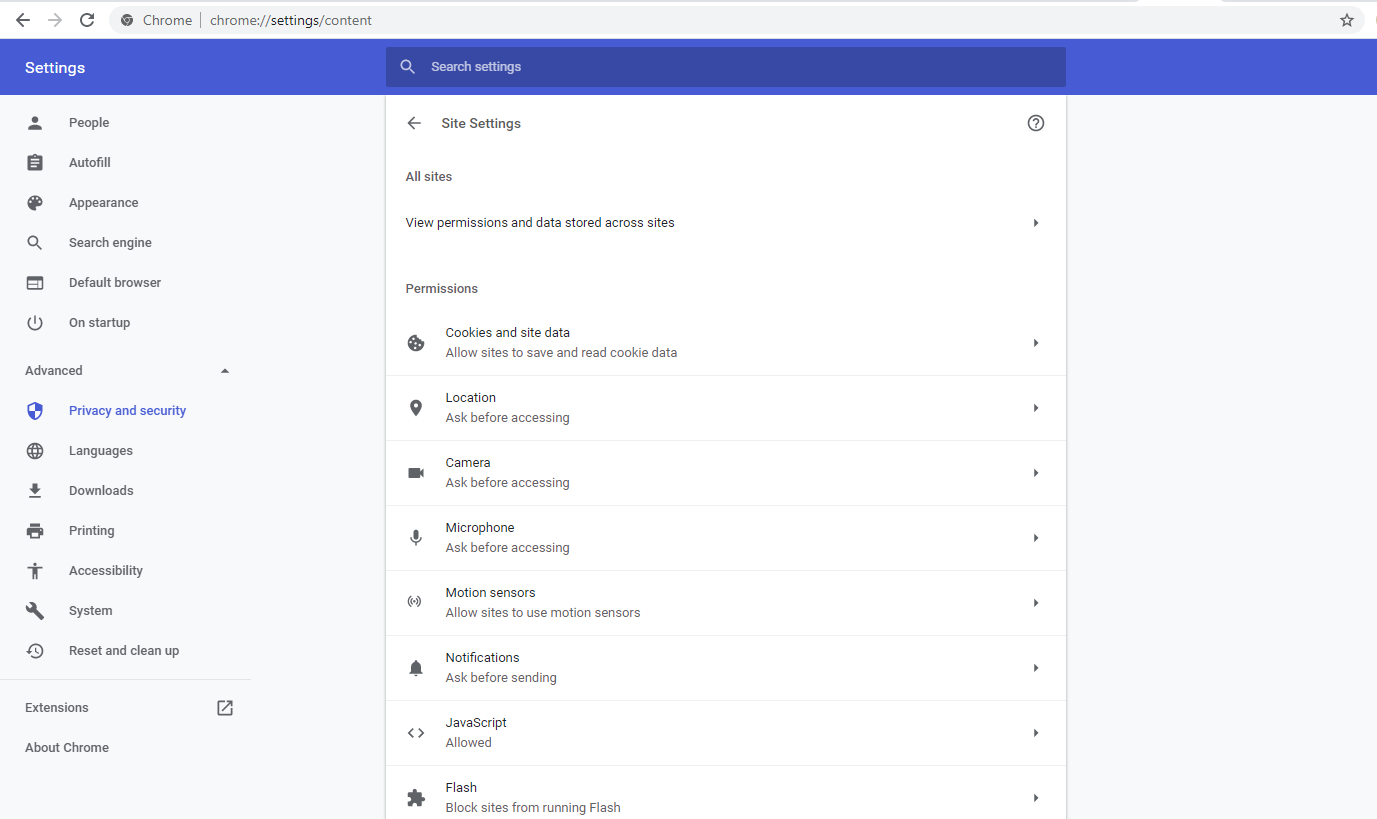Viewport: 1377px width, 819px height.
Task: Open Reset and clean up section
Action: click(125, 651)
